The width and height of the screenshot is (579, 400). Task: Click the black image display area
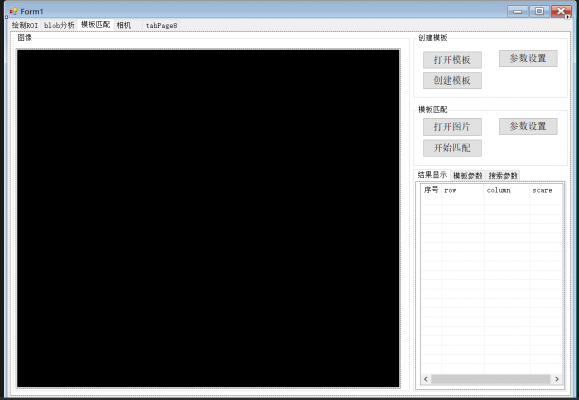point(208,218)
